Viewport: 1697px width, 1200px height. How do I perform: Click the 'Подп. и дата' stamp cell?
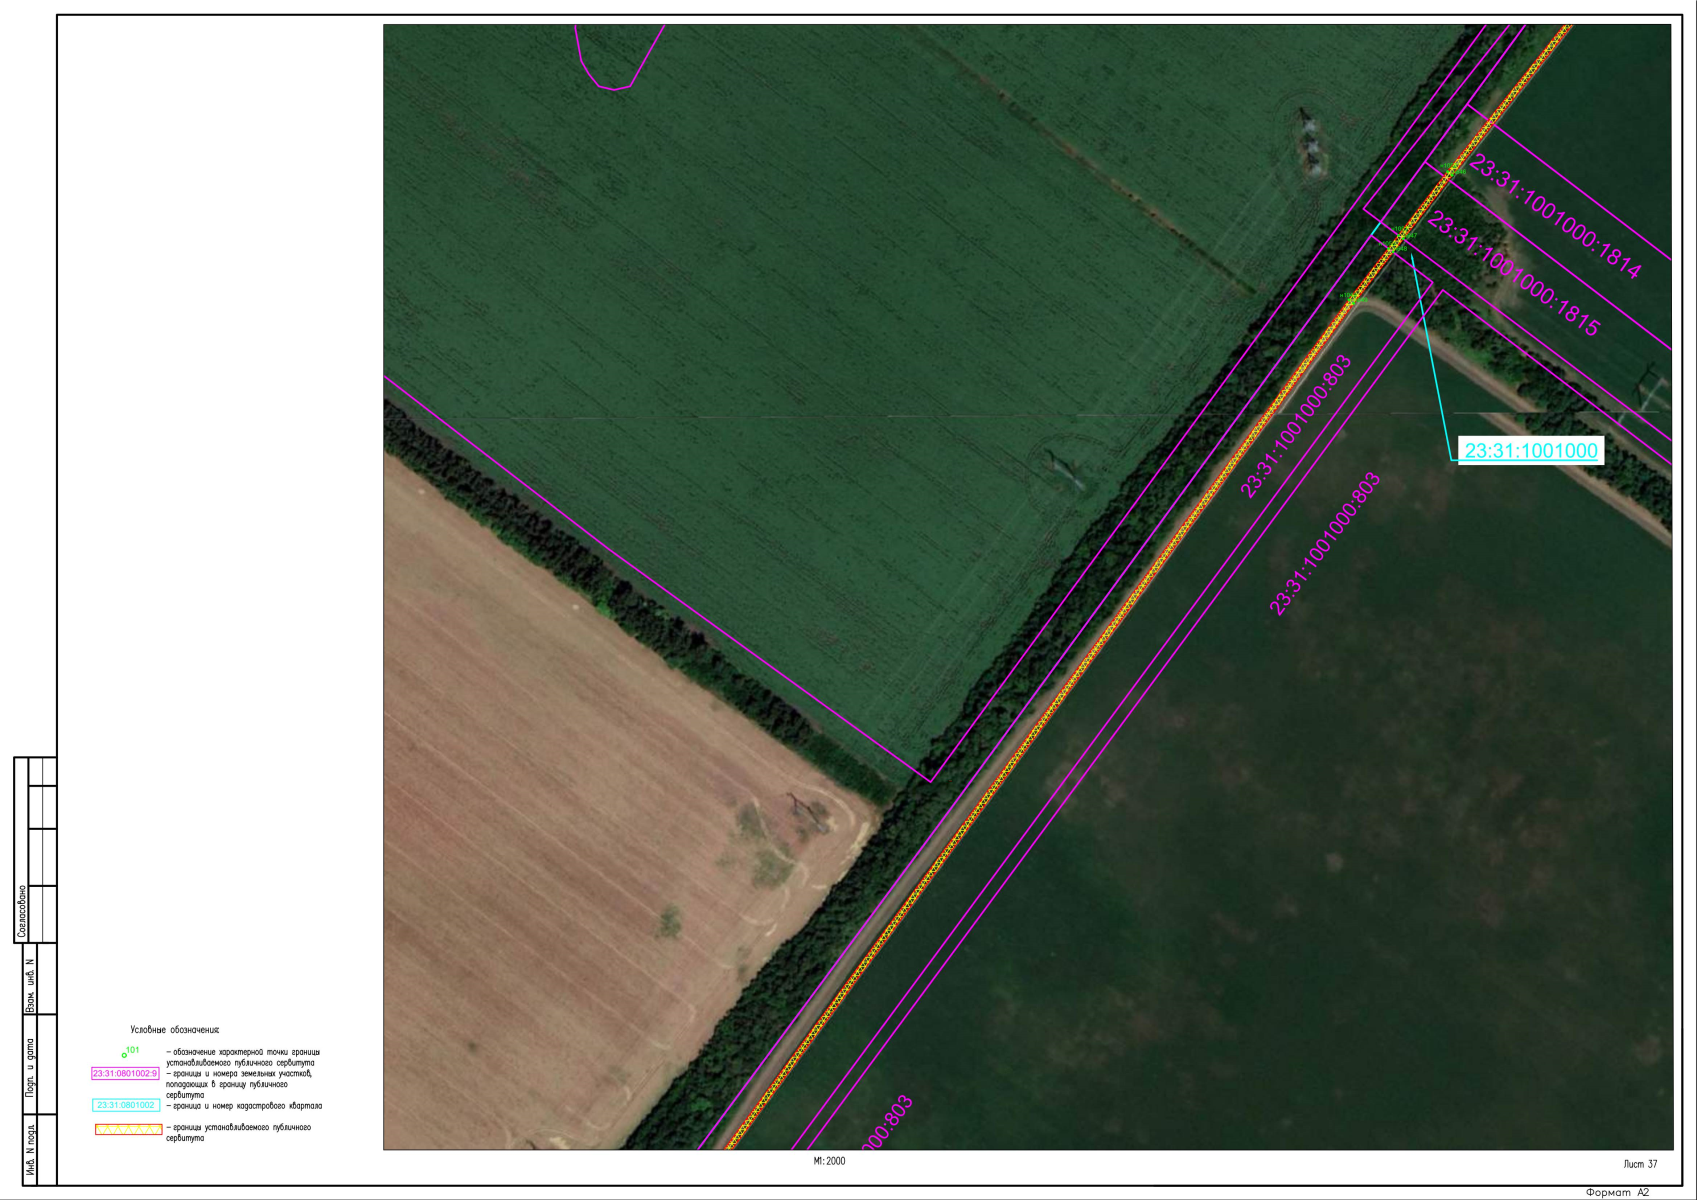point(30,1068)
